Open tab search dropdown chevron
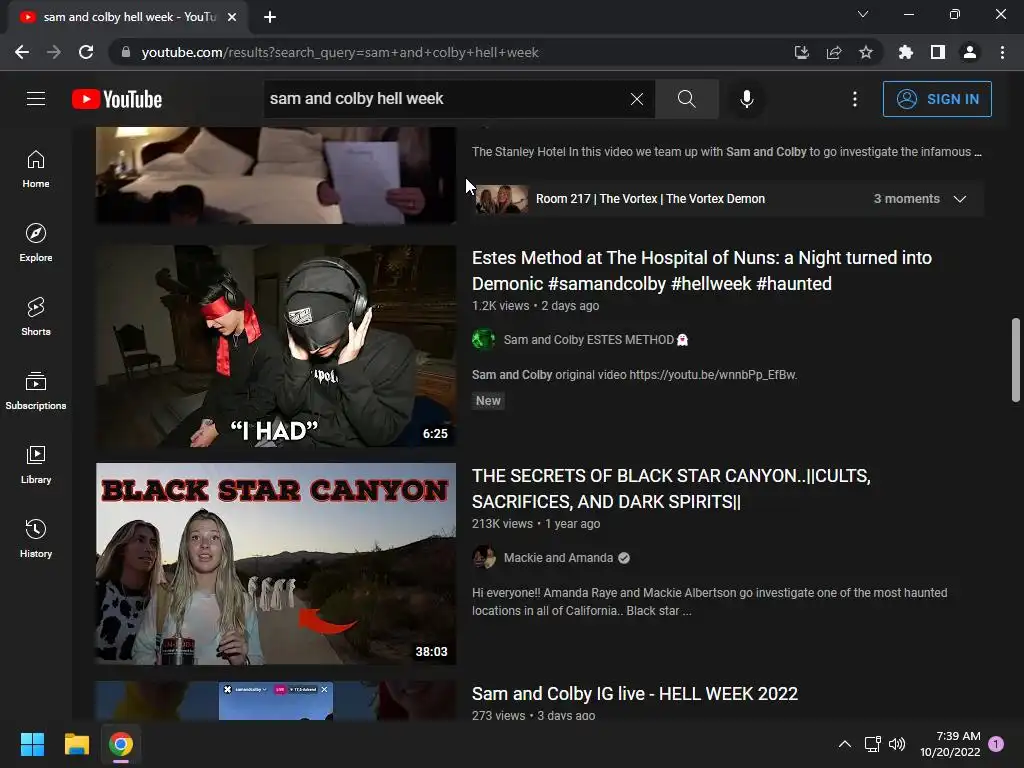This screenshot has height=768, width=1024. [863, 14]
